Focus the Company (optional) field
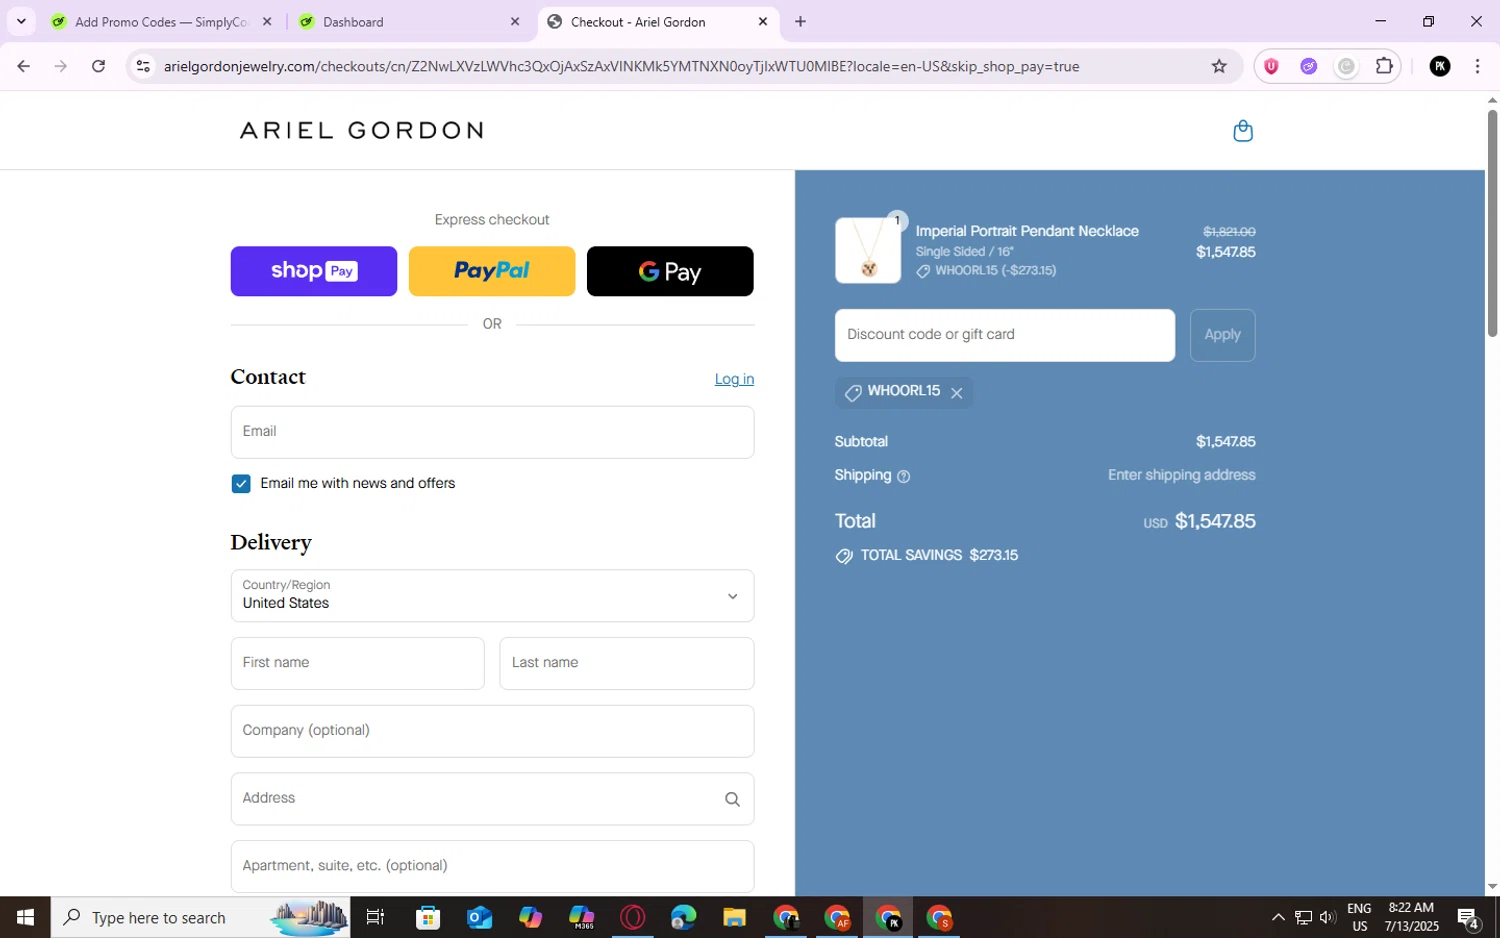 (492, 731)
